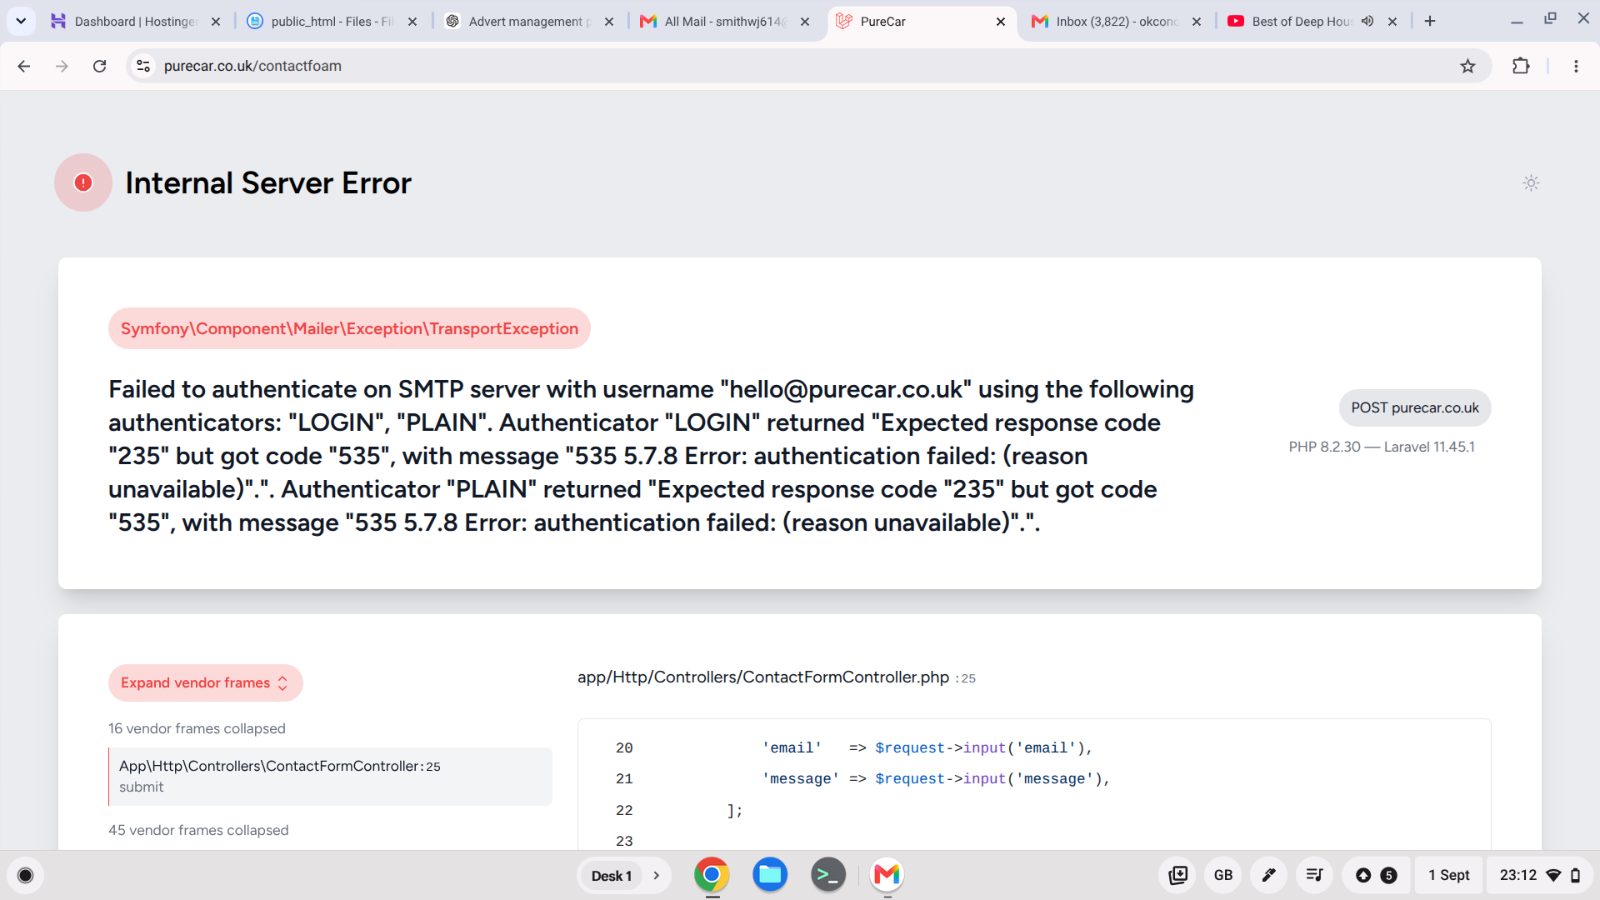Expand the 45 vendor frames collapsed row

[x=198, y=830]
